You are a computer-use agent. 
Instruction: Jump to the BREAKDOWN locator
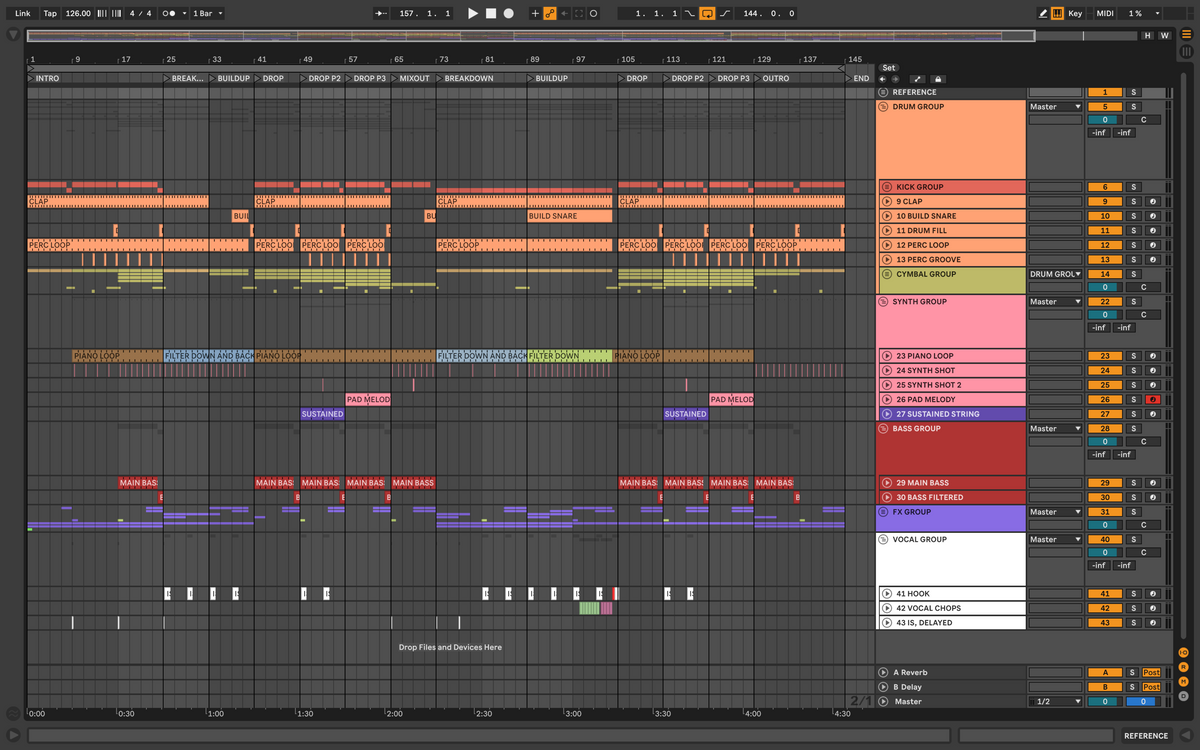point(468,78)
